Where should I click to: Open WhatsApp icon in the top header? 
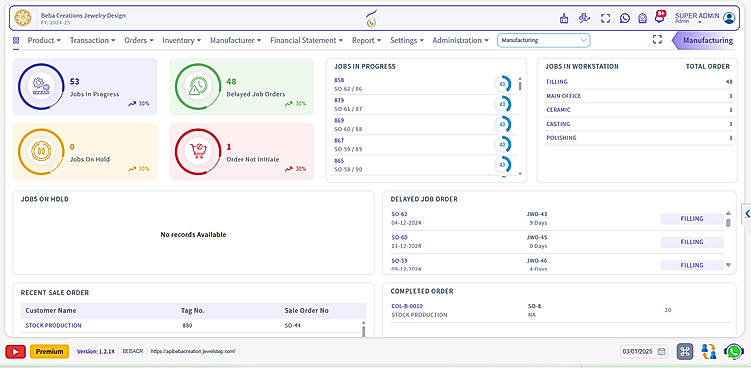pyautogui.click(x=625, y=18)
